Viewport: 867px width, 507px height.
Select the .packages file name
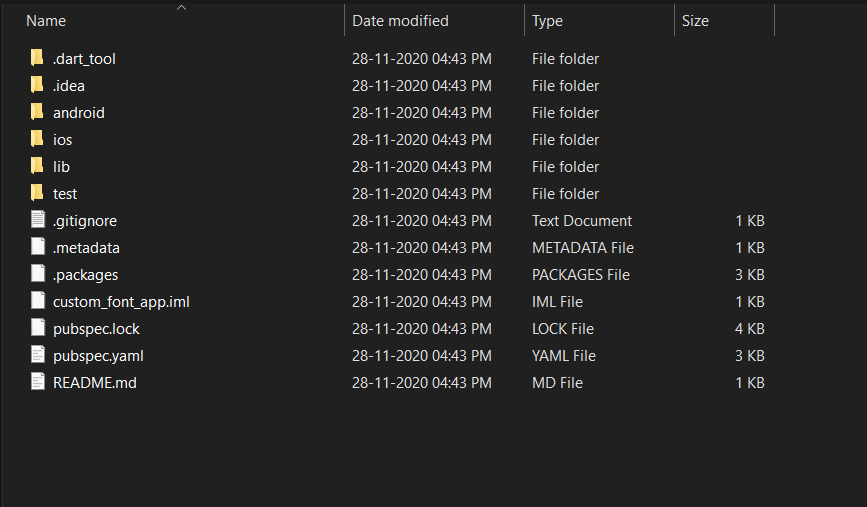(85, 275)
